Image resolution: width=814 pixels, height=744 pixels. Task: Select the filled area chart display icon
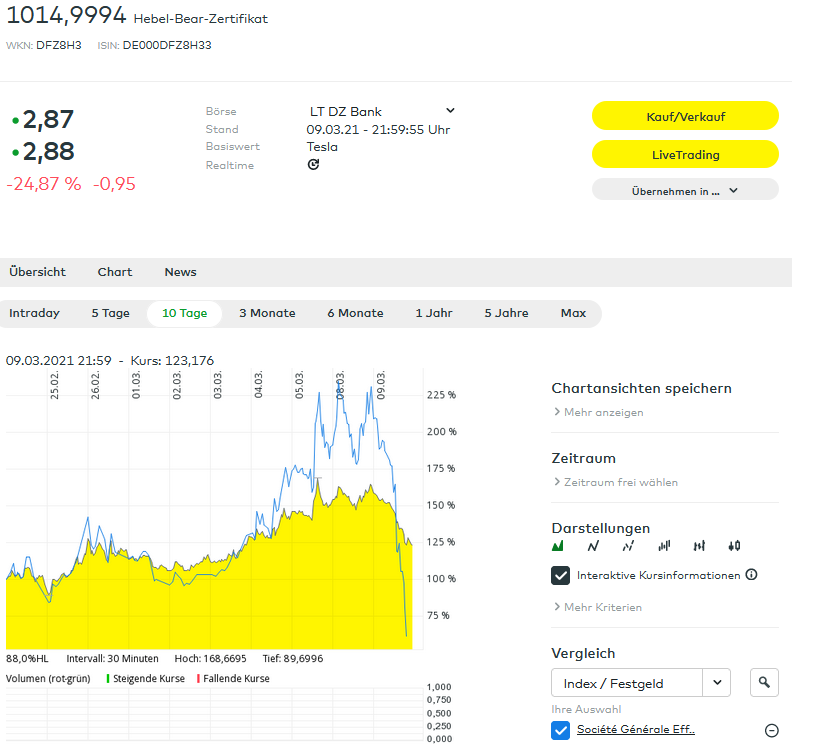[x=558, y=546]
